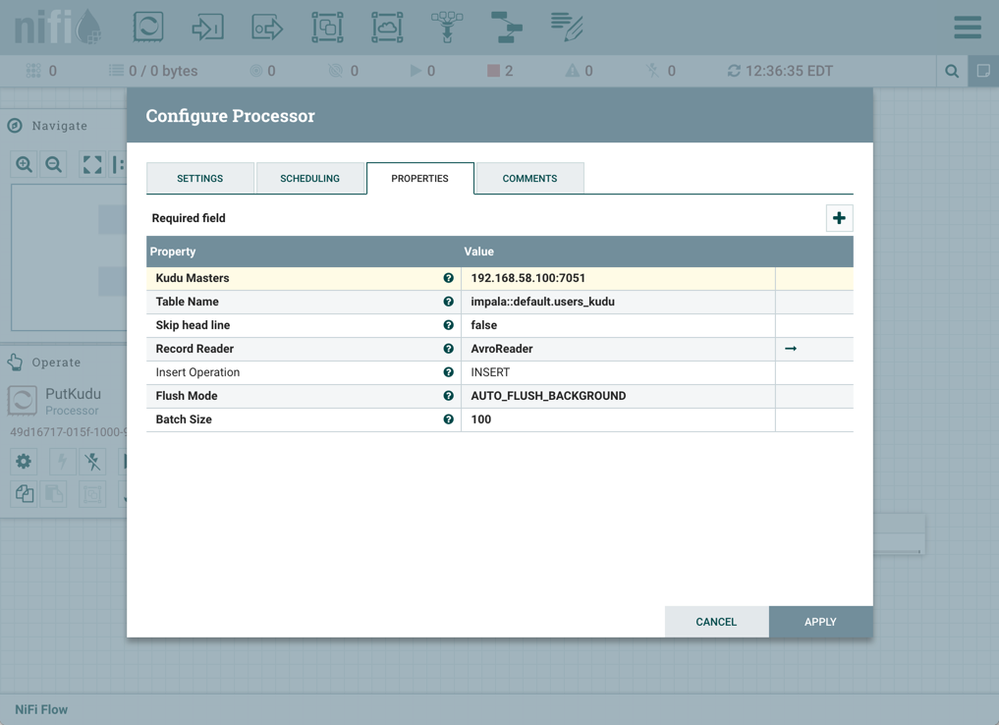Click the Copy icon in Operate panel
999x725 pixels.
(23, 493)
